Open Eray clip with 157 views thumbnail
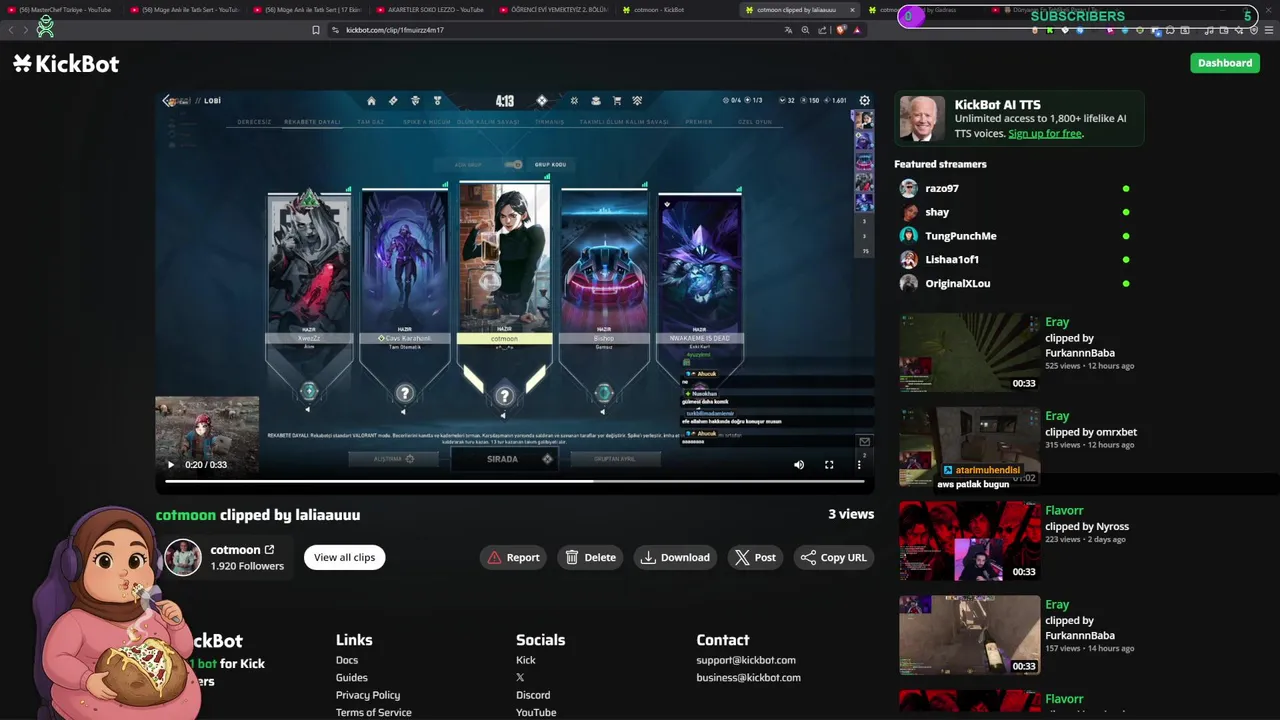This screenshot has width=1280, height=720. point(969,635)
